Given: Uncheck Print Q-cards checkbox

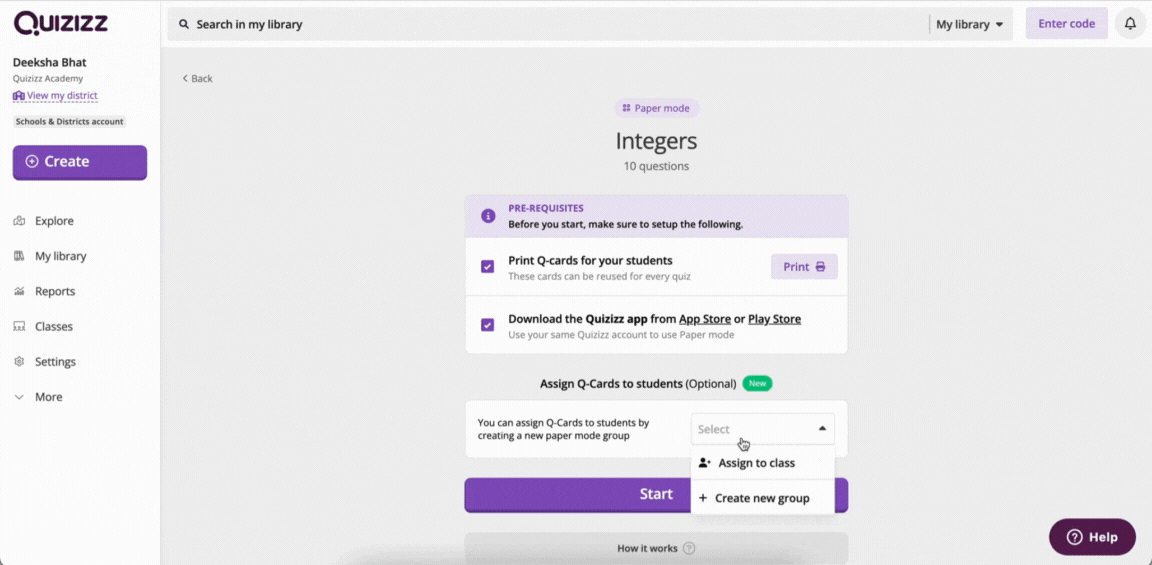Looking at the screenshot, I should click(x=487, y=267).
